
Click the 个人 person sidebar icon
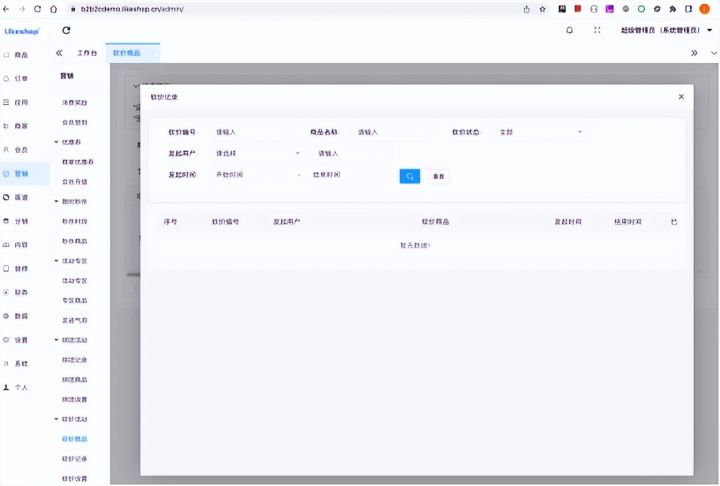(x=6, y=387)
